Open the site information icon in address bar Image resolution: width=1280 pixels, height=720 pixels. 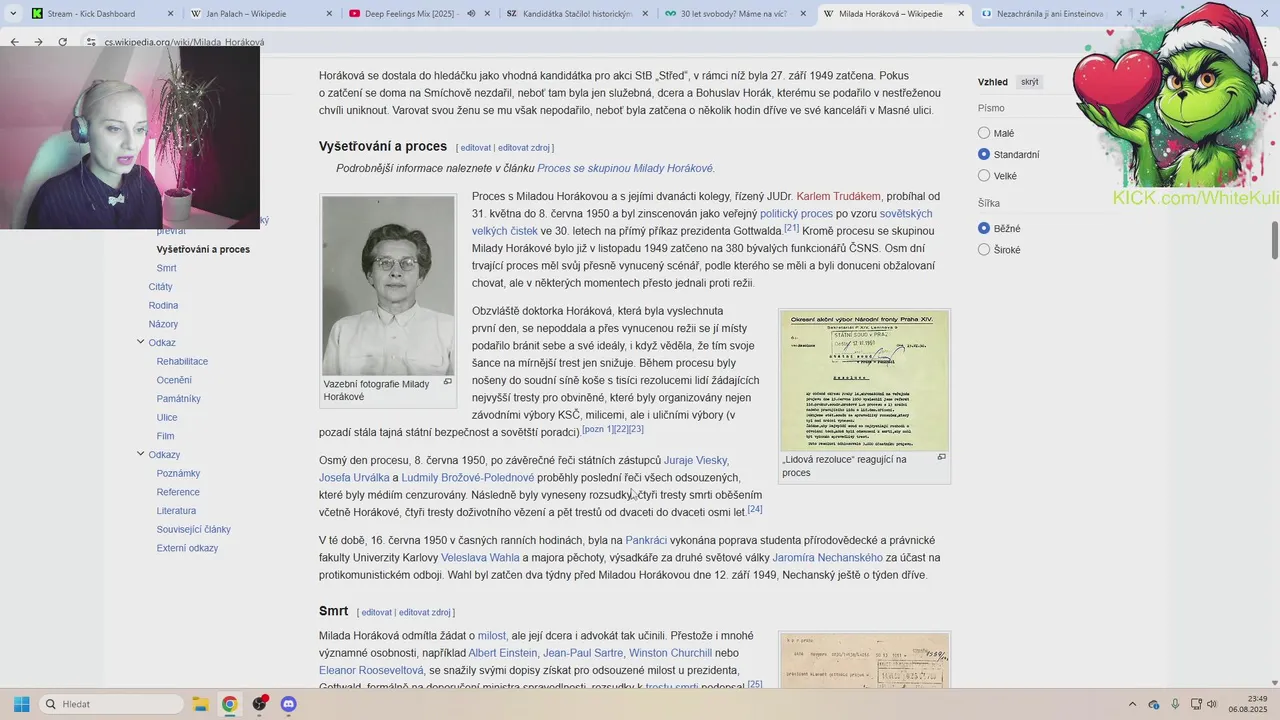[91, 42]
